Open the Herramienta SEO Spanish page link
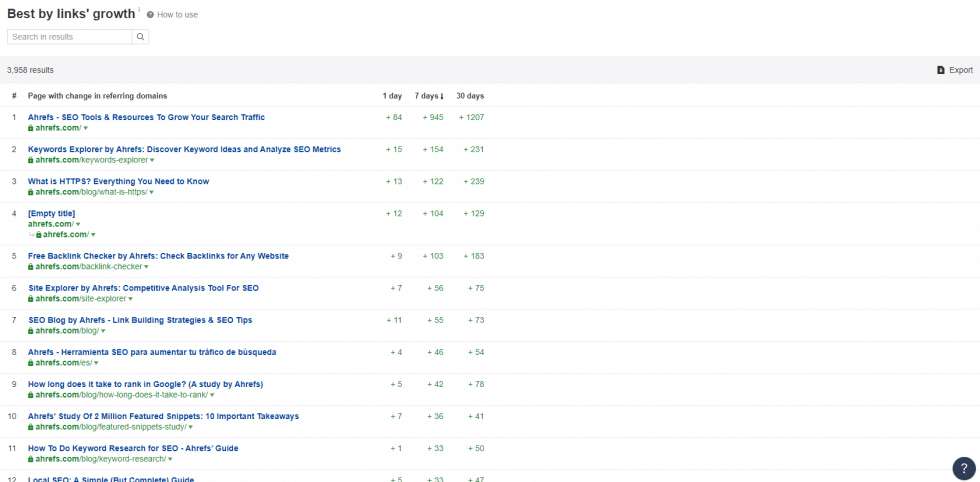 [x=152, y=352]
